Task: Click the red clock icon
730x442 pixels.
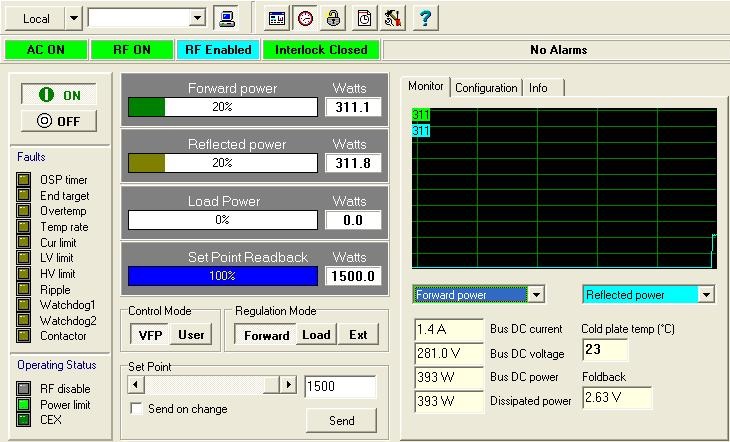Action: click(305, 18)
